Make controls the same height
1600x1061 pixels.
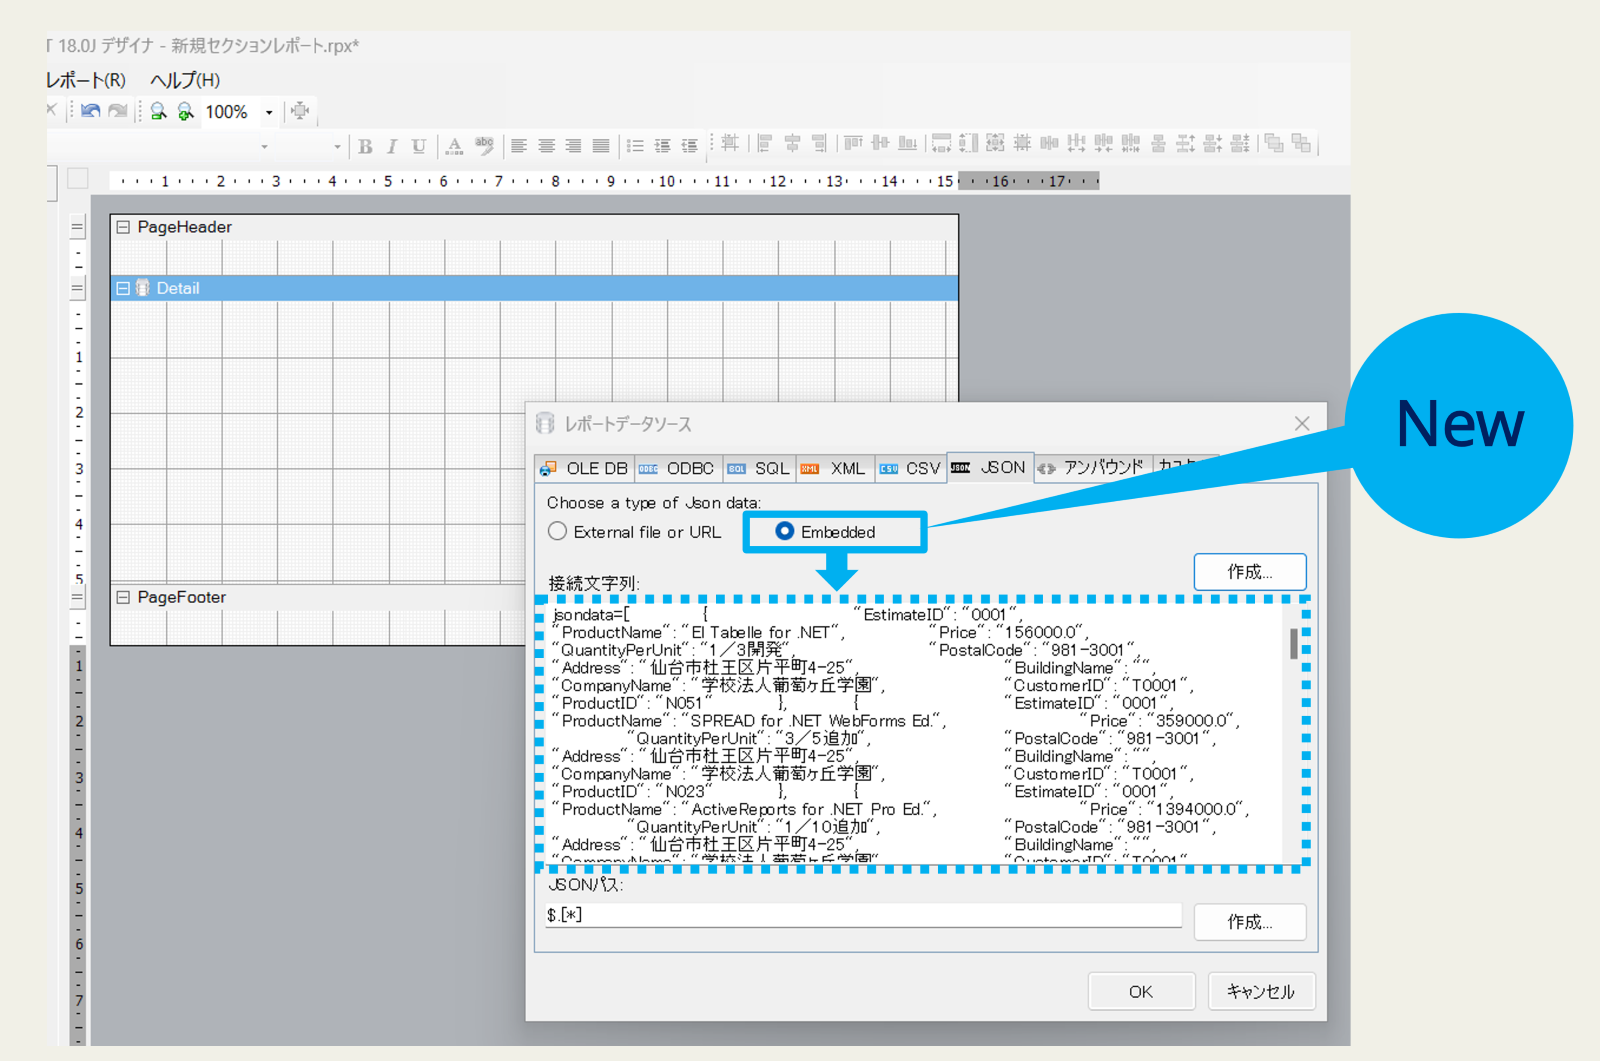tap(968, 144)
